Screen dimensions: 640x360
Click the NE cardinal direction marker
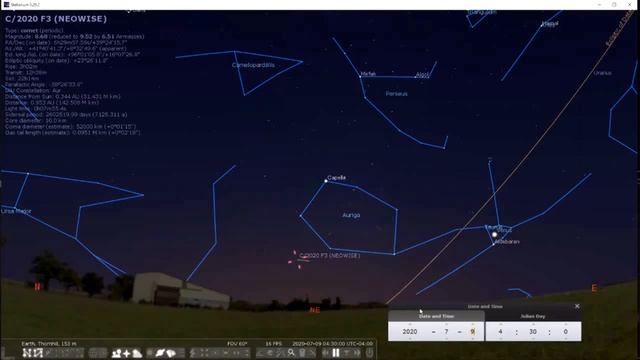[x=314, y=310]
